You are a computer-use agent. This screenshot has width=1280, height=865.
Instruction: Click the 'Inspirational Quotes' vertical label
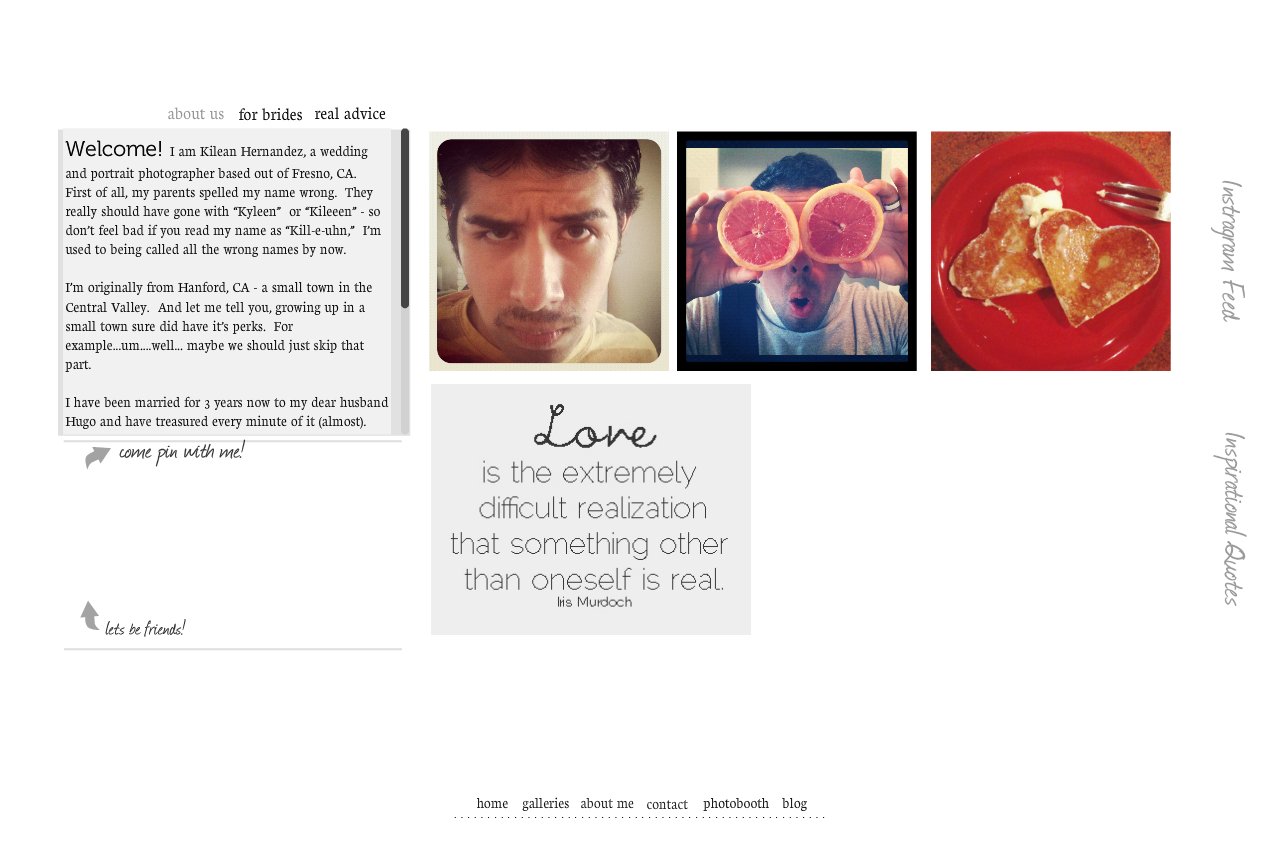point(1234,518)
